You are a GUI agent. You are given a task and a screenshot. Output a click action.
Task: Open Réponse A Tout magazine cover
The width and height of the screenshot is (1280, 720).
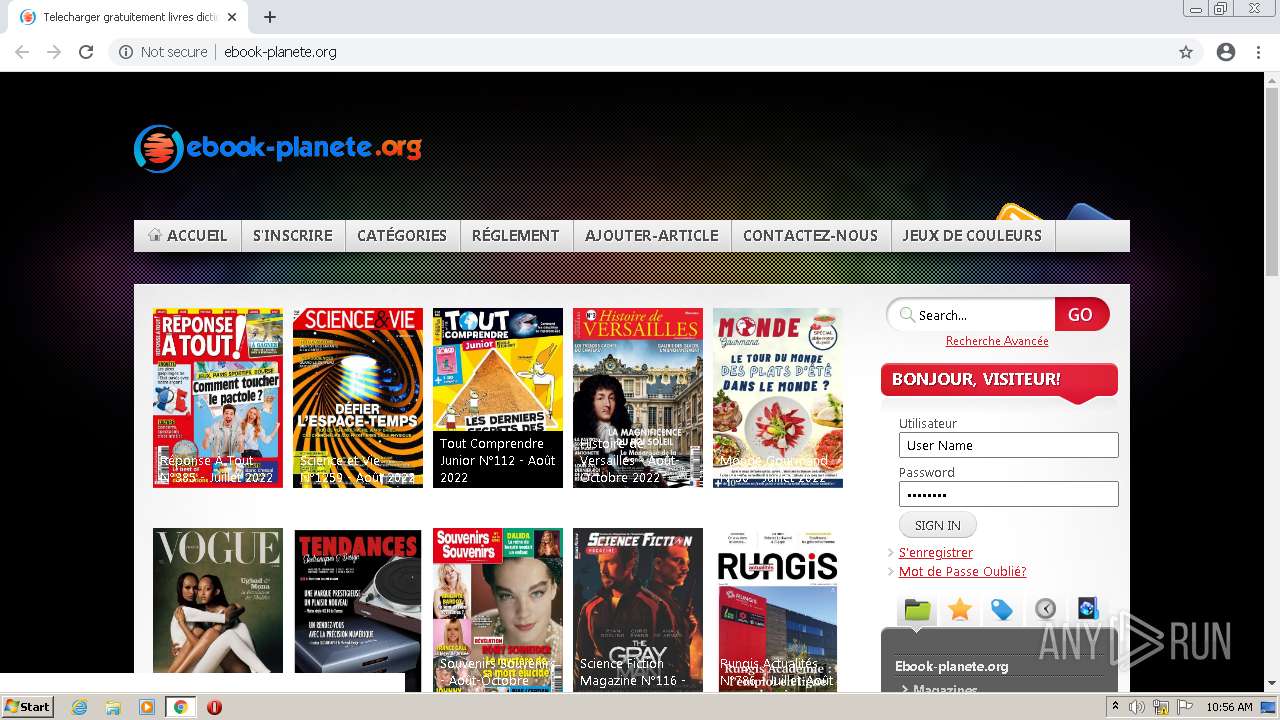click(x=218, y=398)
